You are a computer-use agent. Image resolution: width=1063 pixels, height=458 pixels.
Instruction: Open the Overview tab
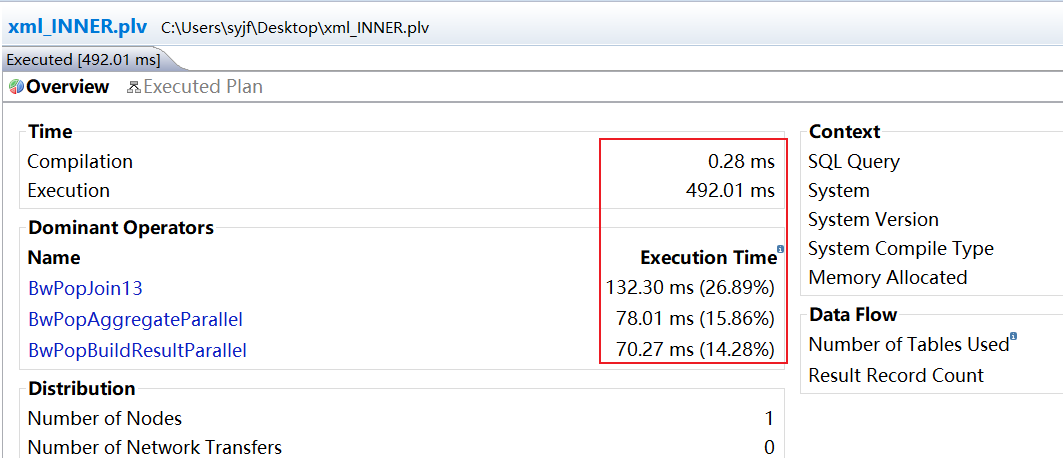[x=67, y=87]
